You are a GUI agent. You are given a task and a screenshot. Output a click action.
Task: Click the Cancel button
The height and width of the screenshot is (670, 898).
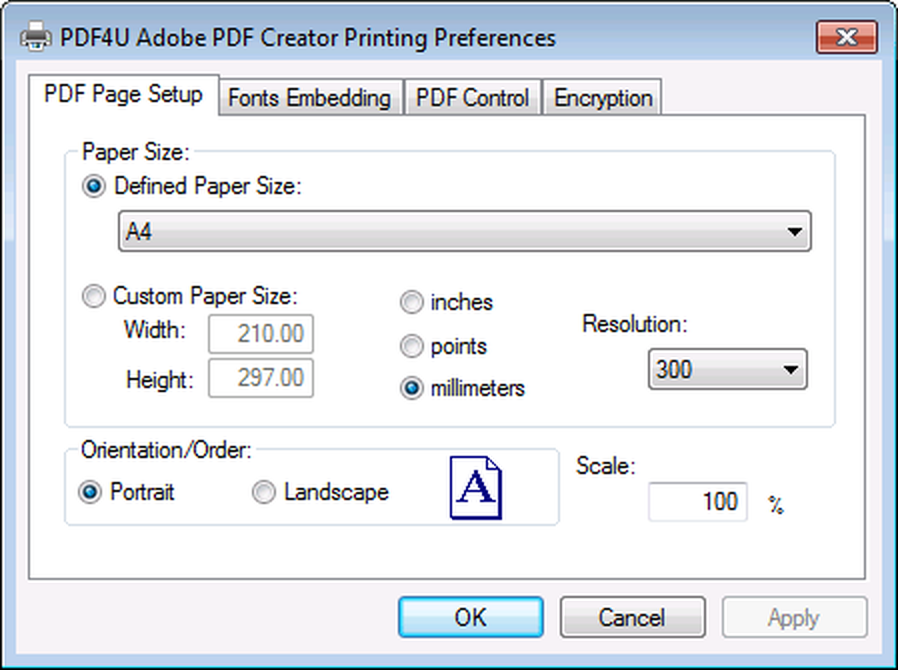pos(632,617)
